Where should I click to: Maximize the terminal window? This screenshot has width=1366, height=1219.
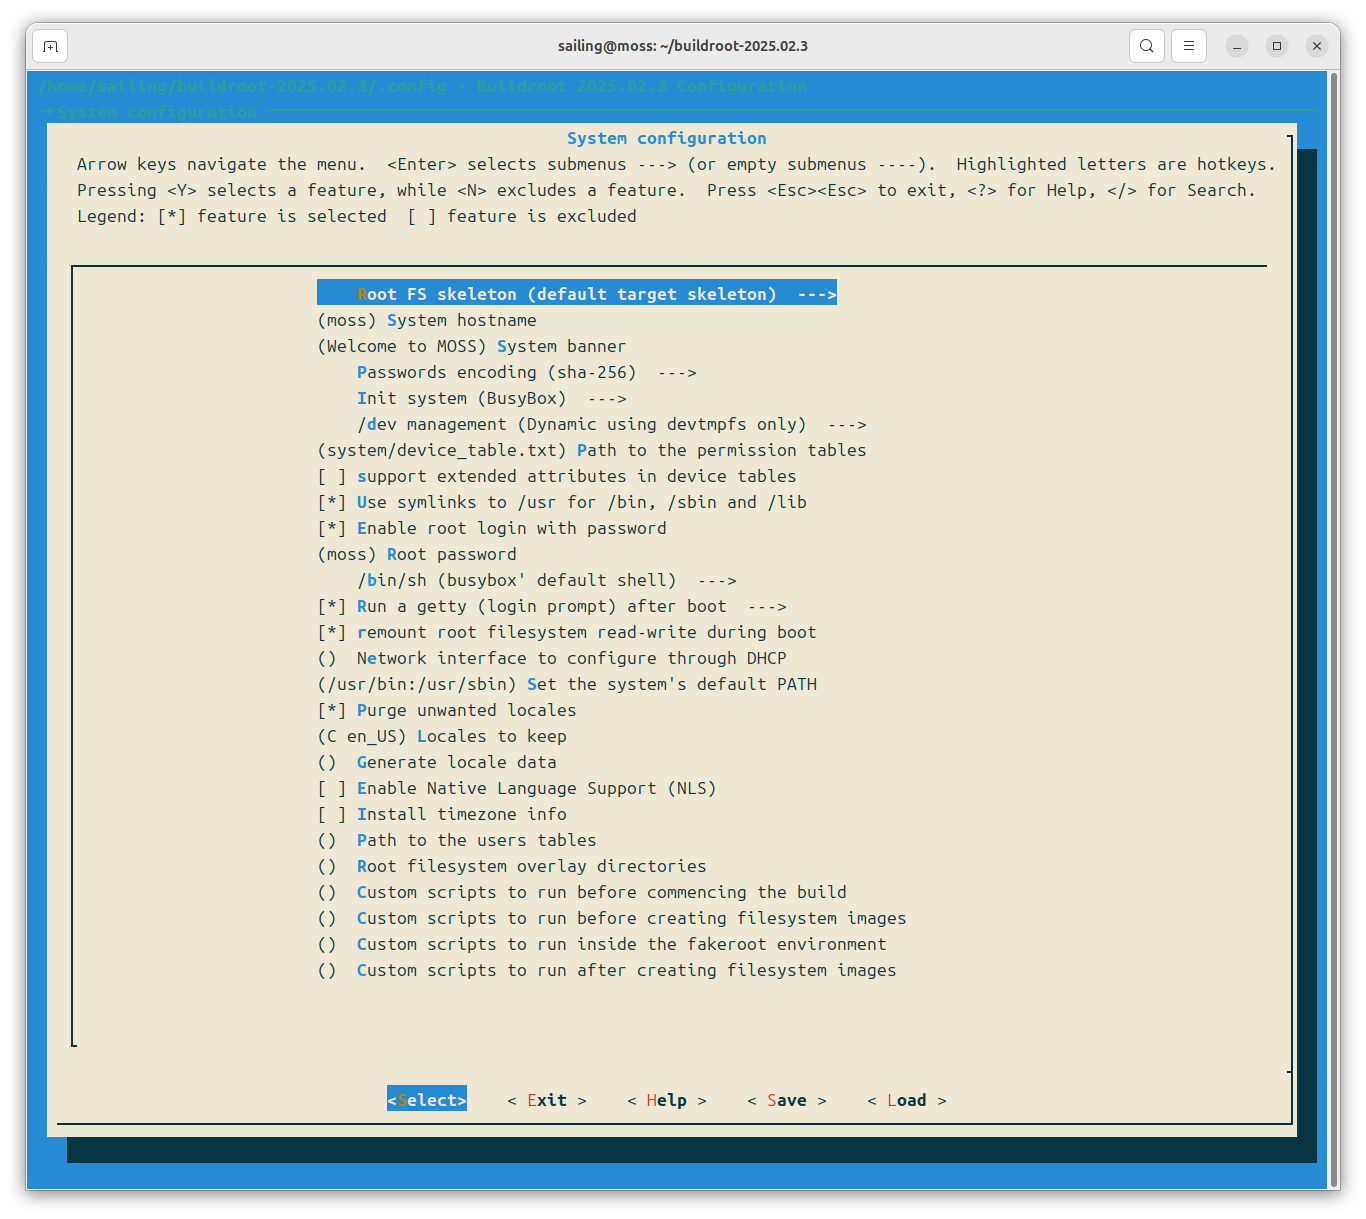click(1277, 46)
